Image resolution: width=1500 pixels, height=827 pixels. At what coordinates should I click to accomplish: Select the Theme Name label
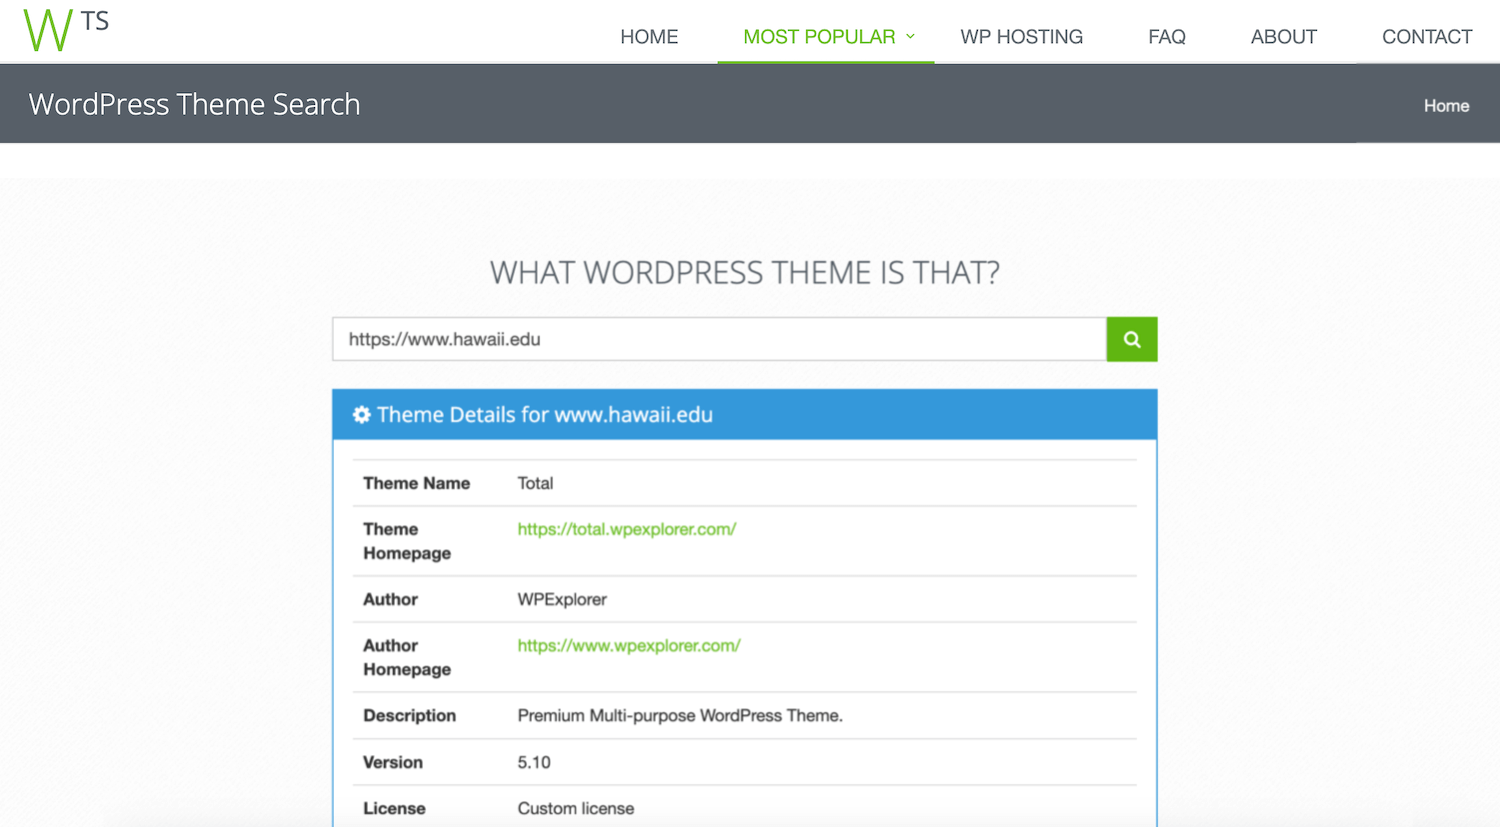416,483
